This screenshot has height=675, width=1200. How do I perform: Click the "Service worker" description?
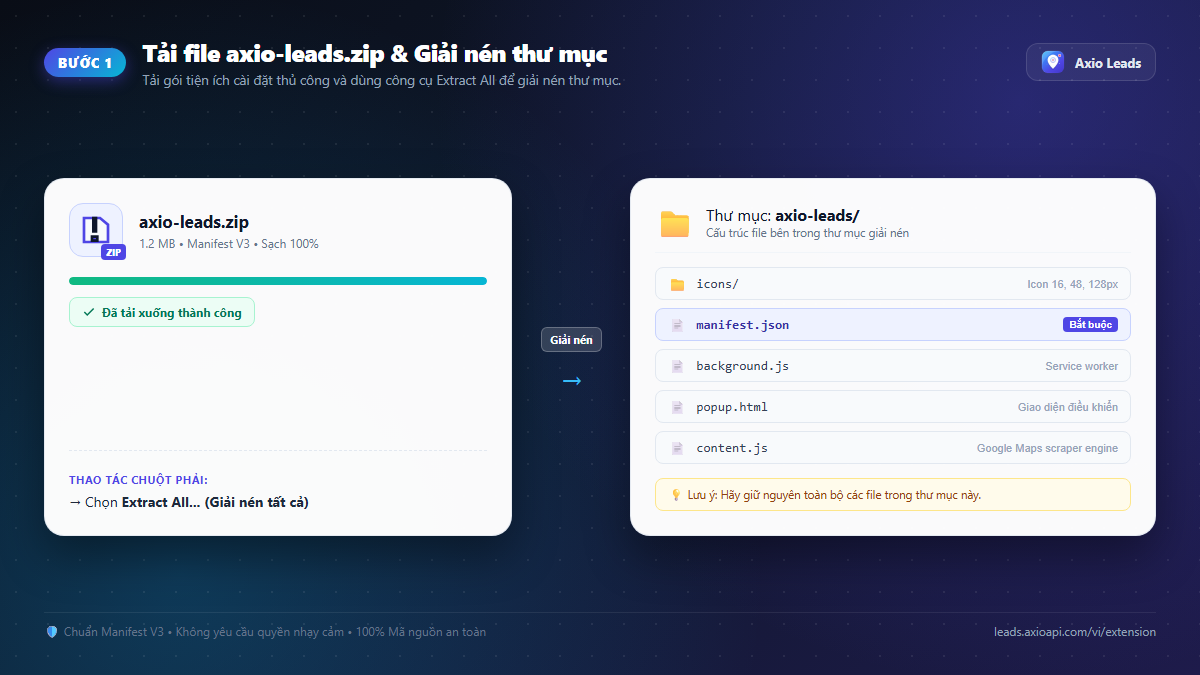click(1082, 366)
